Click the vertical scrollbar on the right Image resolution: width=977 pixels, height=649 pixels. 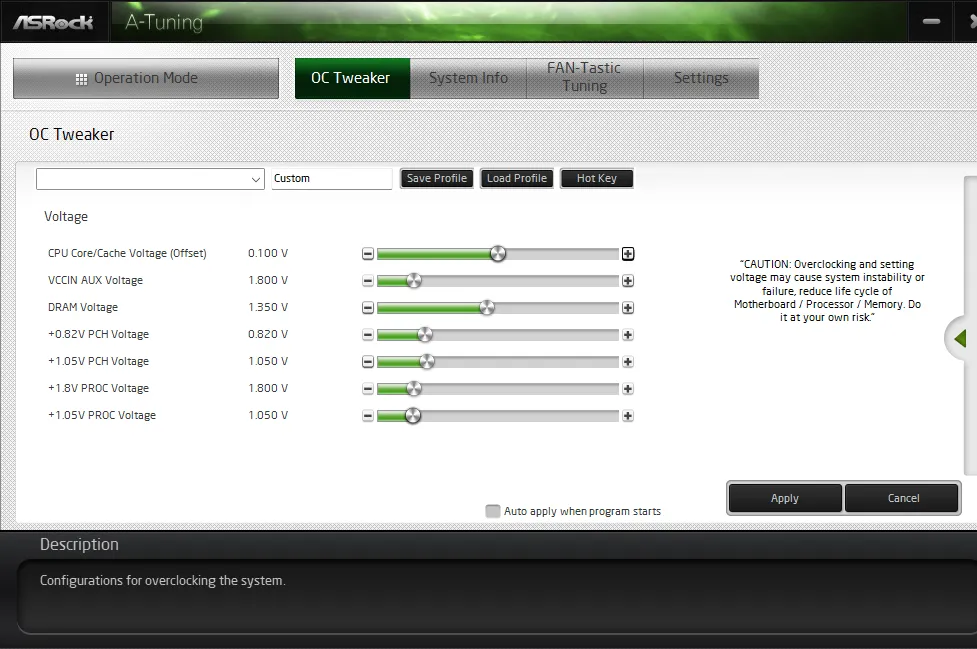(970, 326)
